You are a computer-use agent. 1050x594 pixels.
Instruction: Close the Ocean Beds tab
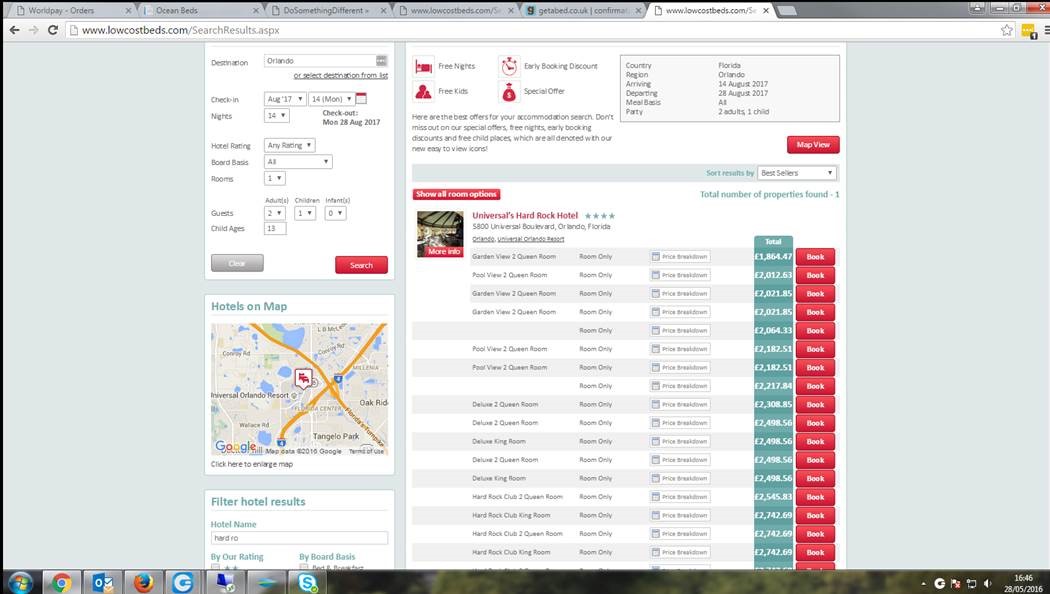[256, 11]
